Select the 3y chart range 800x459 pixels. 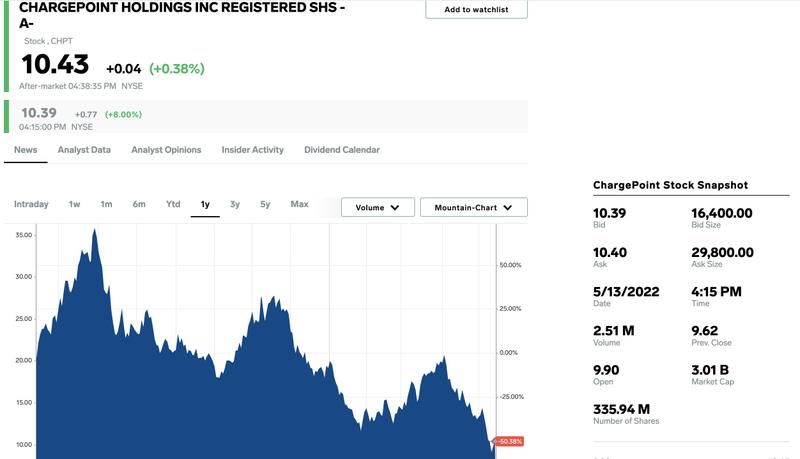(235, 204)
